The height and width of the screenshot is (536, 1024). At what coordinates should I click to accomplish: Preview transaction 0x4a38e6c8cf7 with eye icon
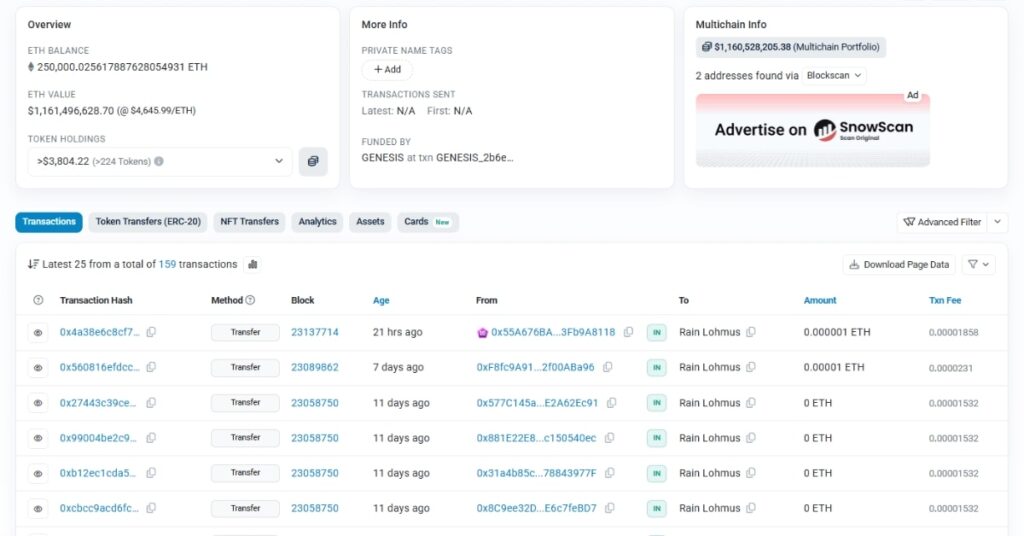pos(38,332)
